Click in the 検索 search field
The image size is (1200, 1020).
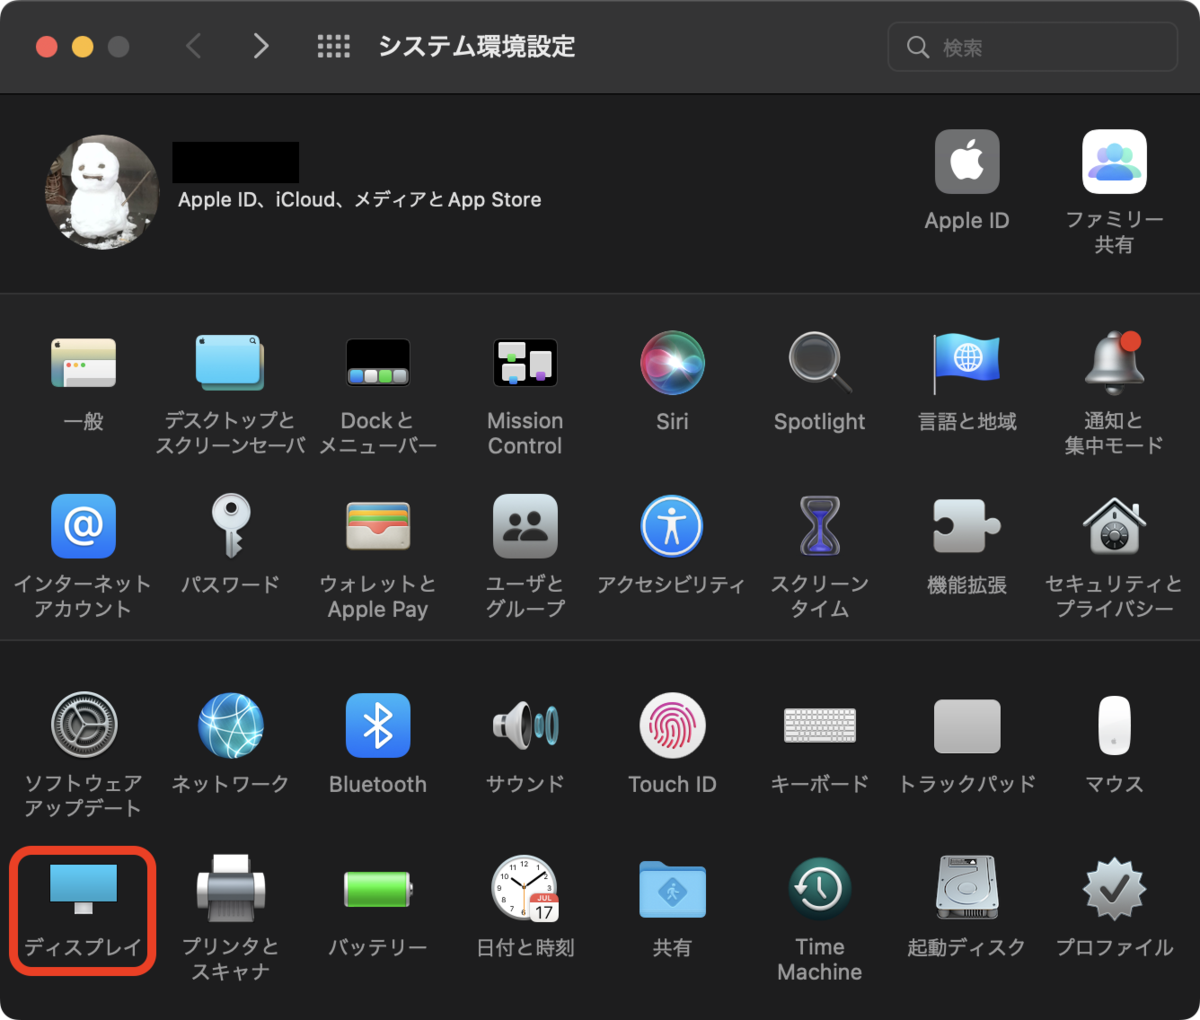pos(1033,47)
